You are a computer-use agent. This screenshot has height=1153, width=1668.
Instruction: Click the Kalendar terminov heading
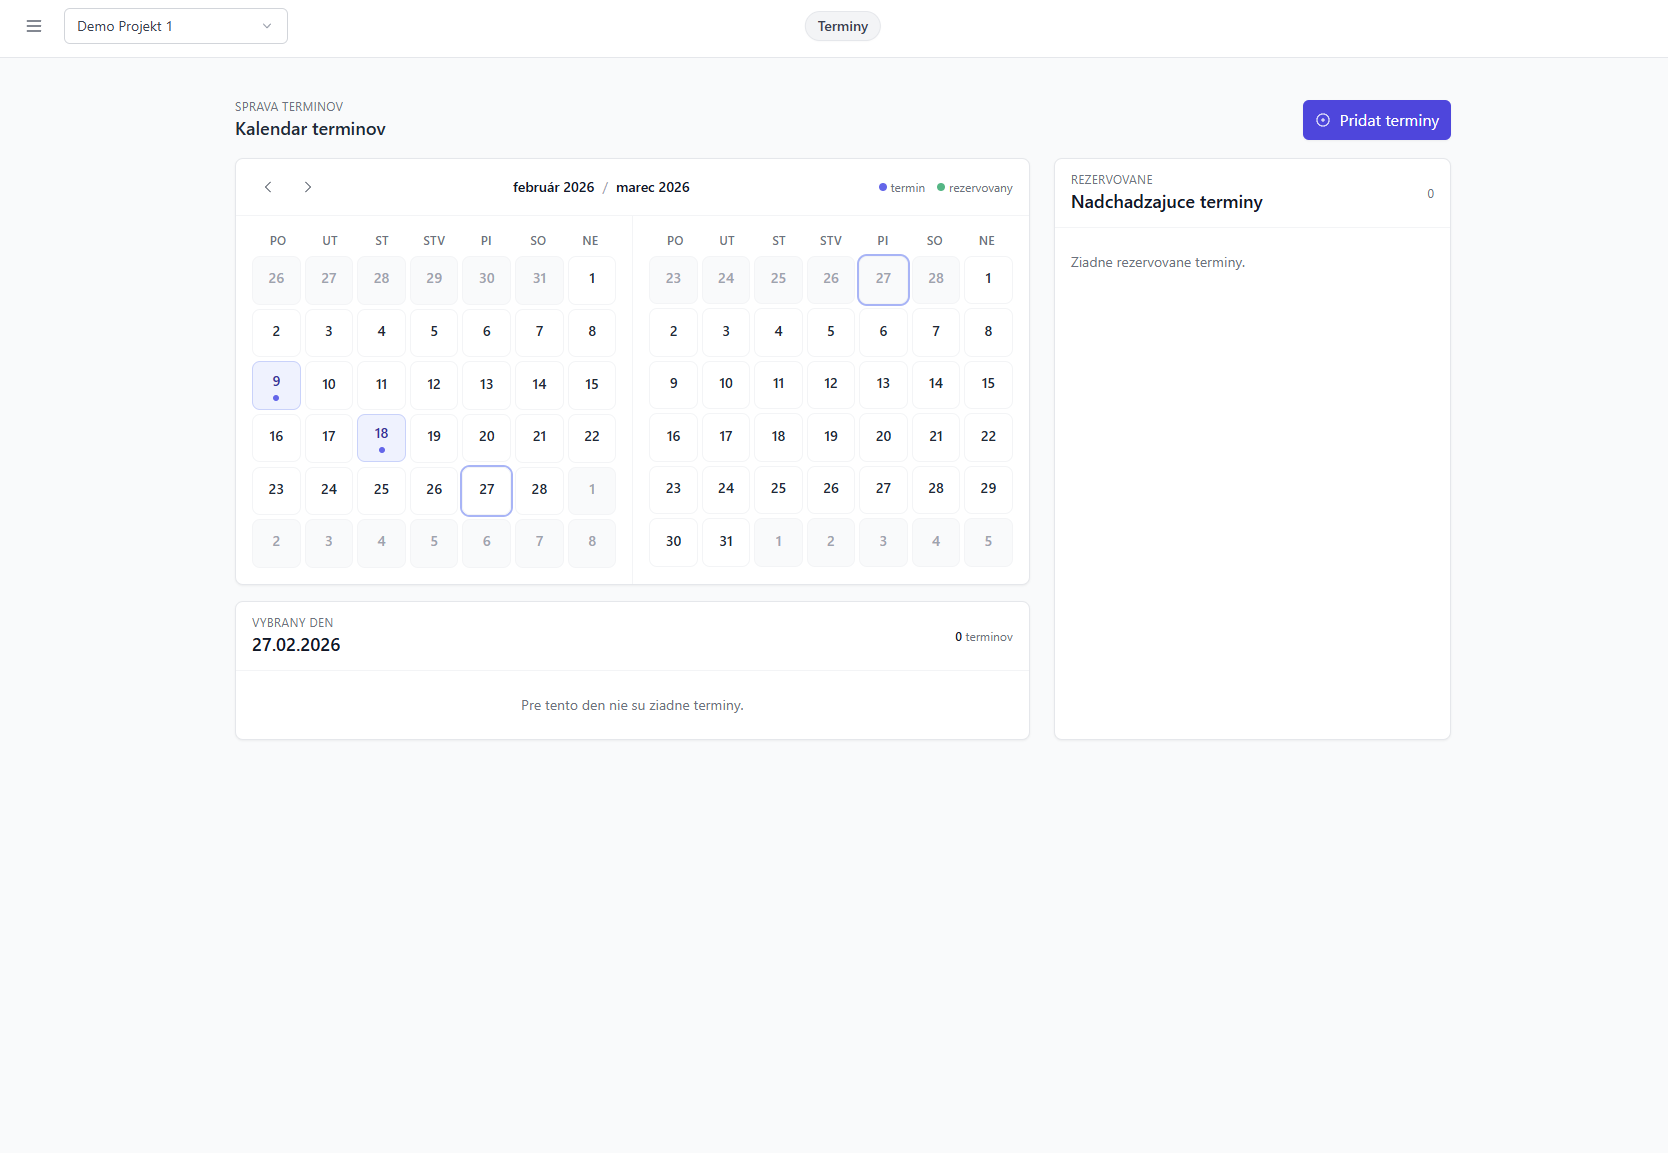(310, 129)
